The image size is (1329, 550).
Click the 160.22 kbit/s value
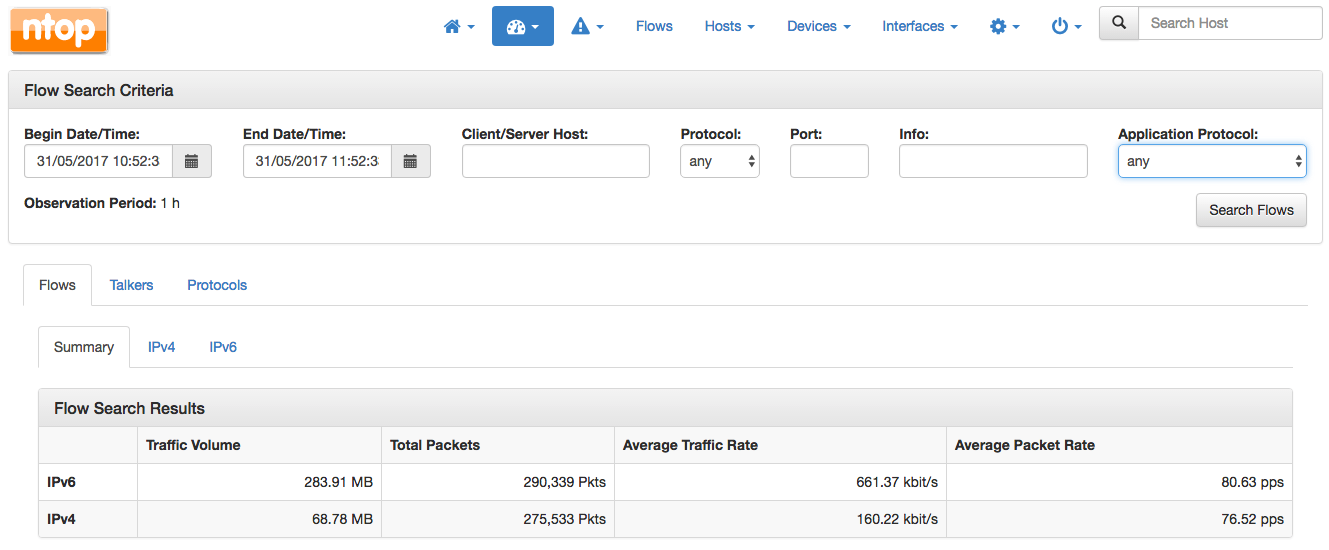point(897,519)
